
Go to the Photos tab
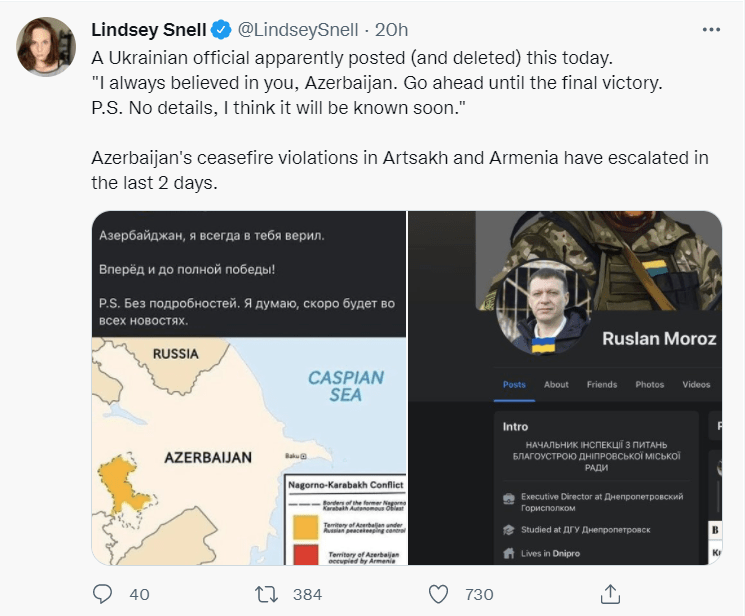coord(649,384)
